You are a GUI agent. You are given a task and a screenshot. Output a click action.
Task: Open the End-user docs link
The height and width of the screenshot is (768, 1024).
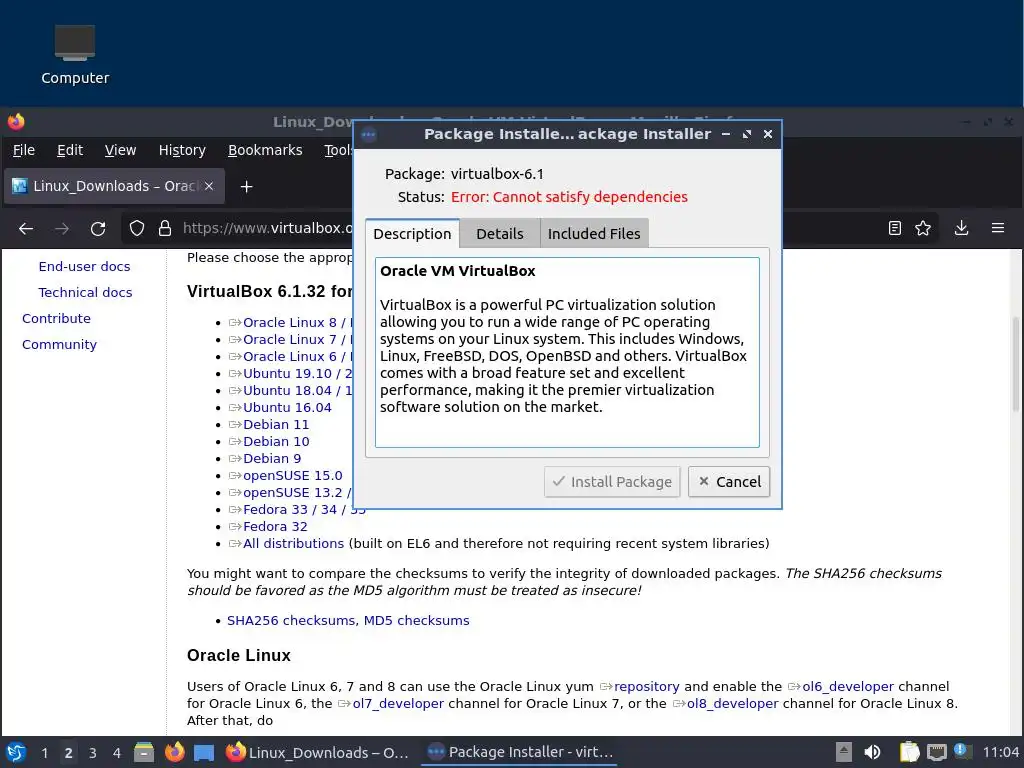tap(84, 266)
